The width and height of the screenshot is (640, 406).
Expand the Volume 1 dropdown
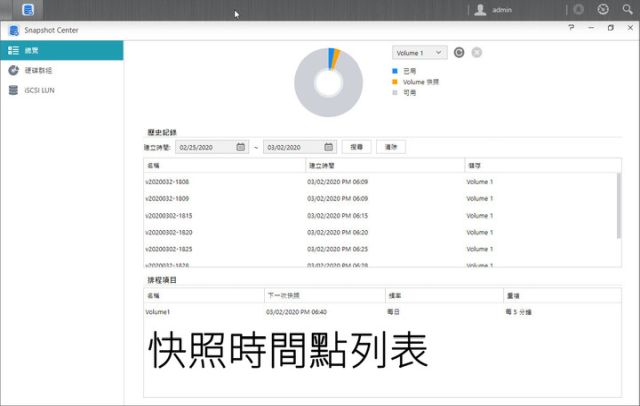pos(420,53)
